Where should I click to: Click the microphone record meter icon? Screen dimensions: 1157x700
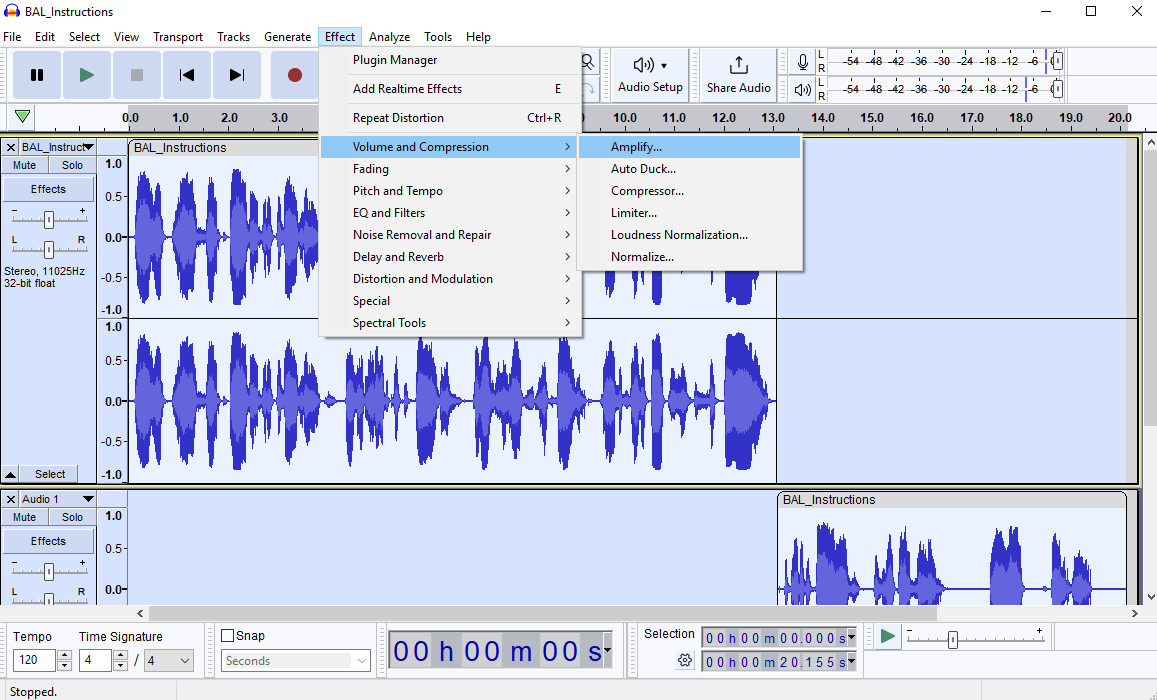pyautogui.click(x=802, y=62)
